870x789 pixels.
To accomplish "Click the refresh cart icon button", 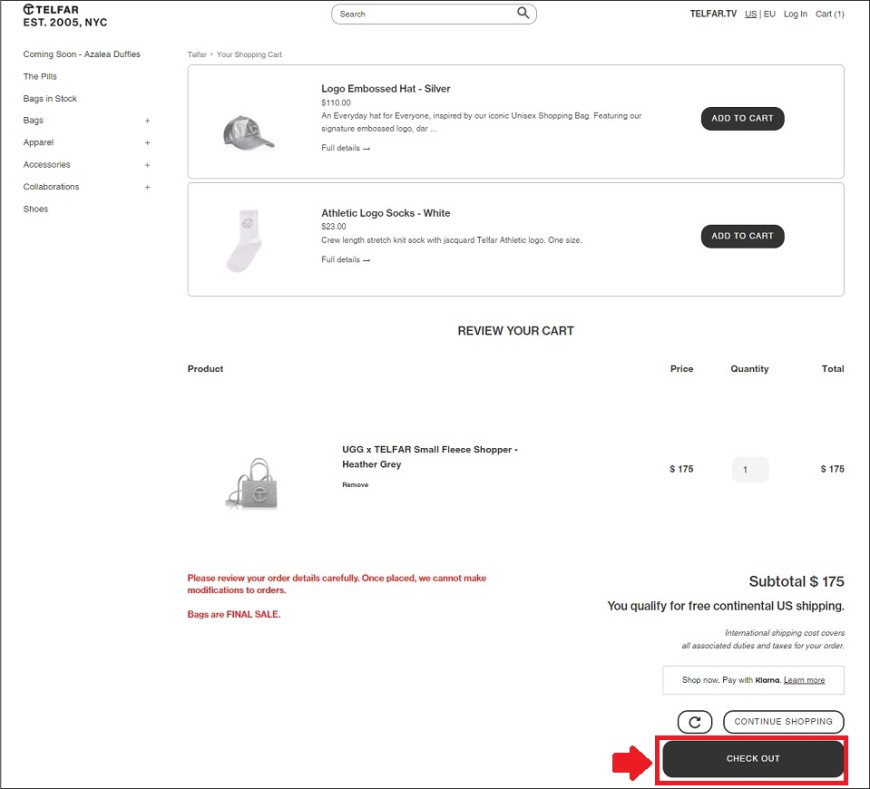I will 694,722.
